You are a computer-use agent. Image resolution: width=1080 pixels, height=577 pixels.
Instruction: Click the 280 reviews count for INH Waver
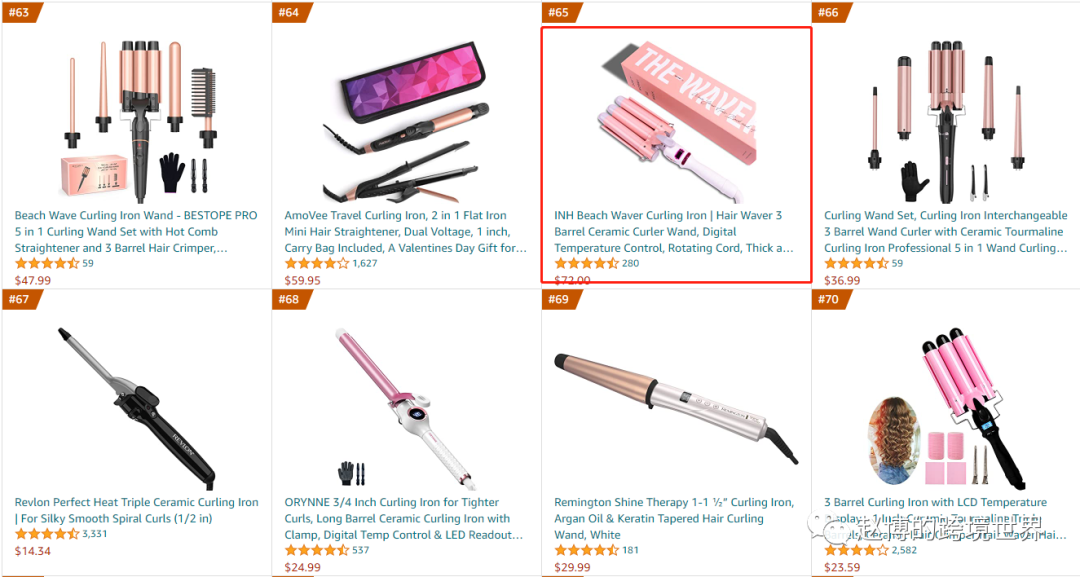click(x=630, y=263)
